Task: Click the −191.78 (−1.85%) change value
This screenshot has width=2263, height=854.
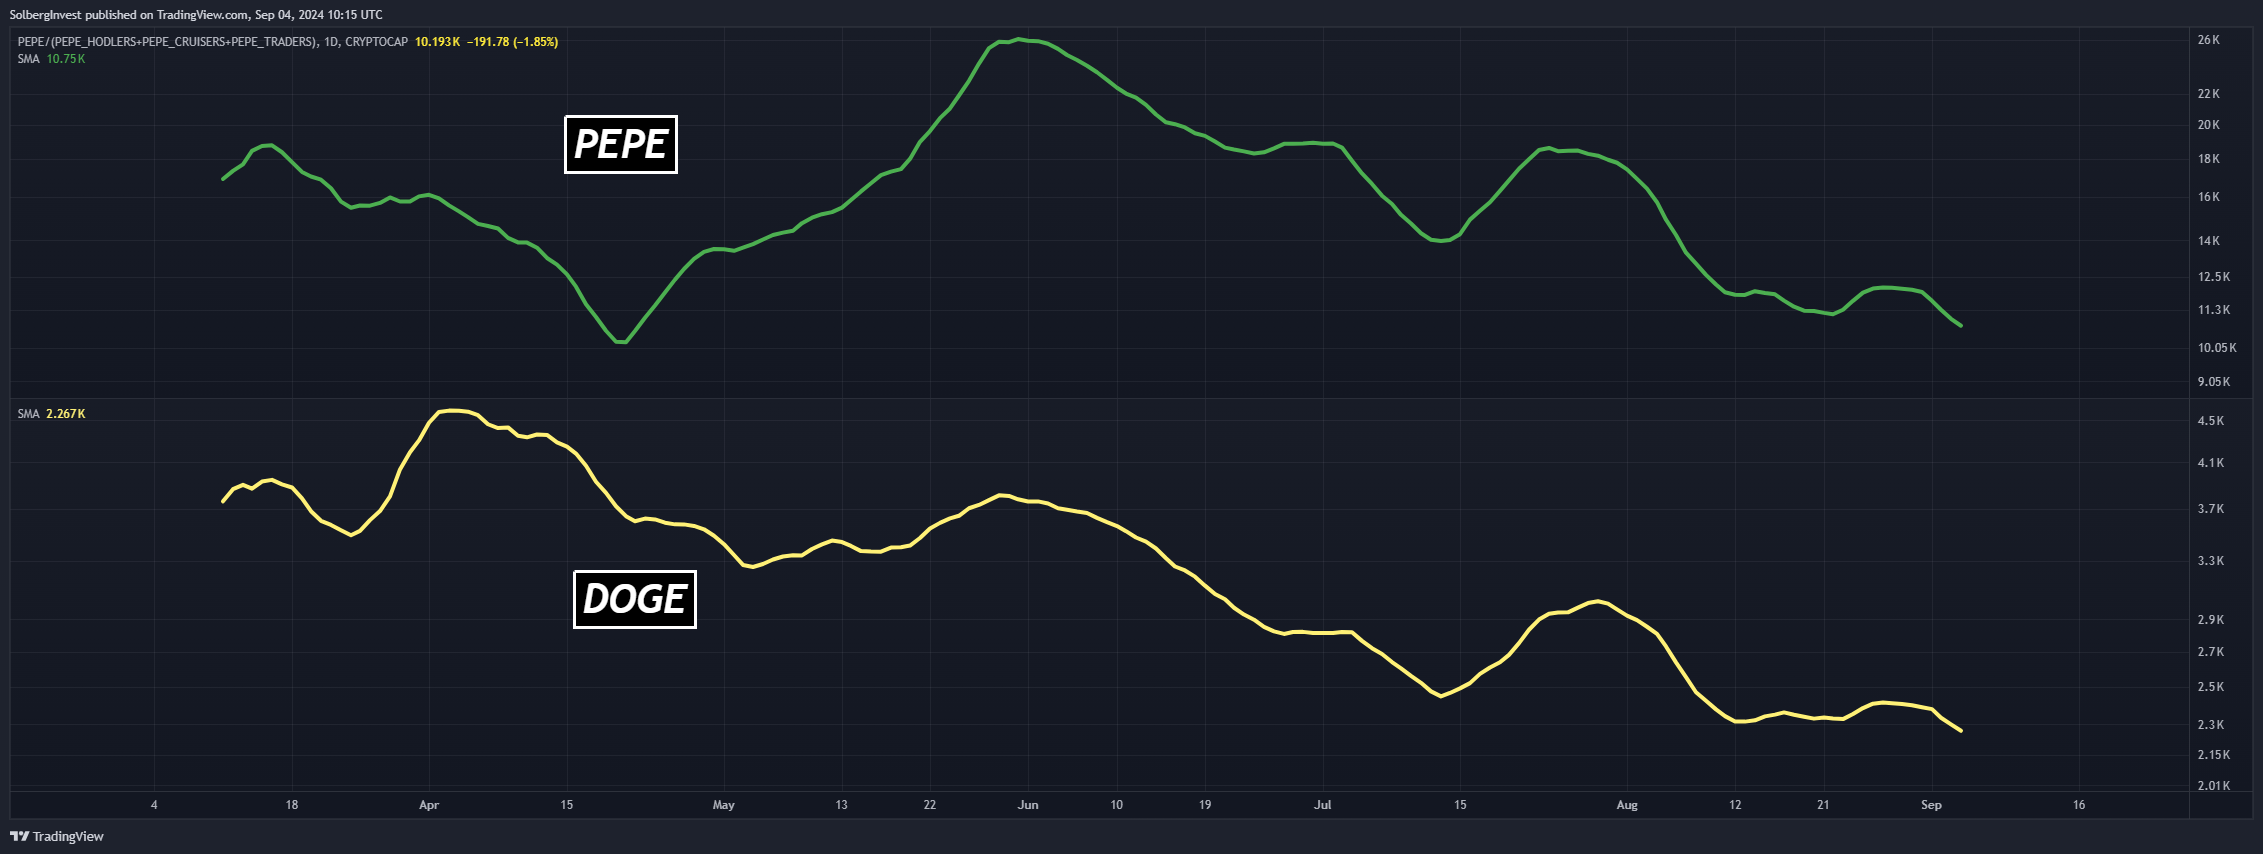Action: (512, 42)
